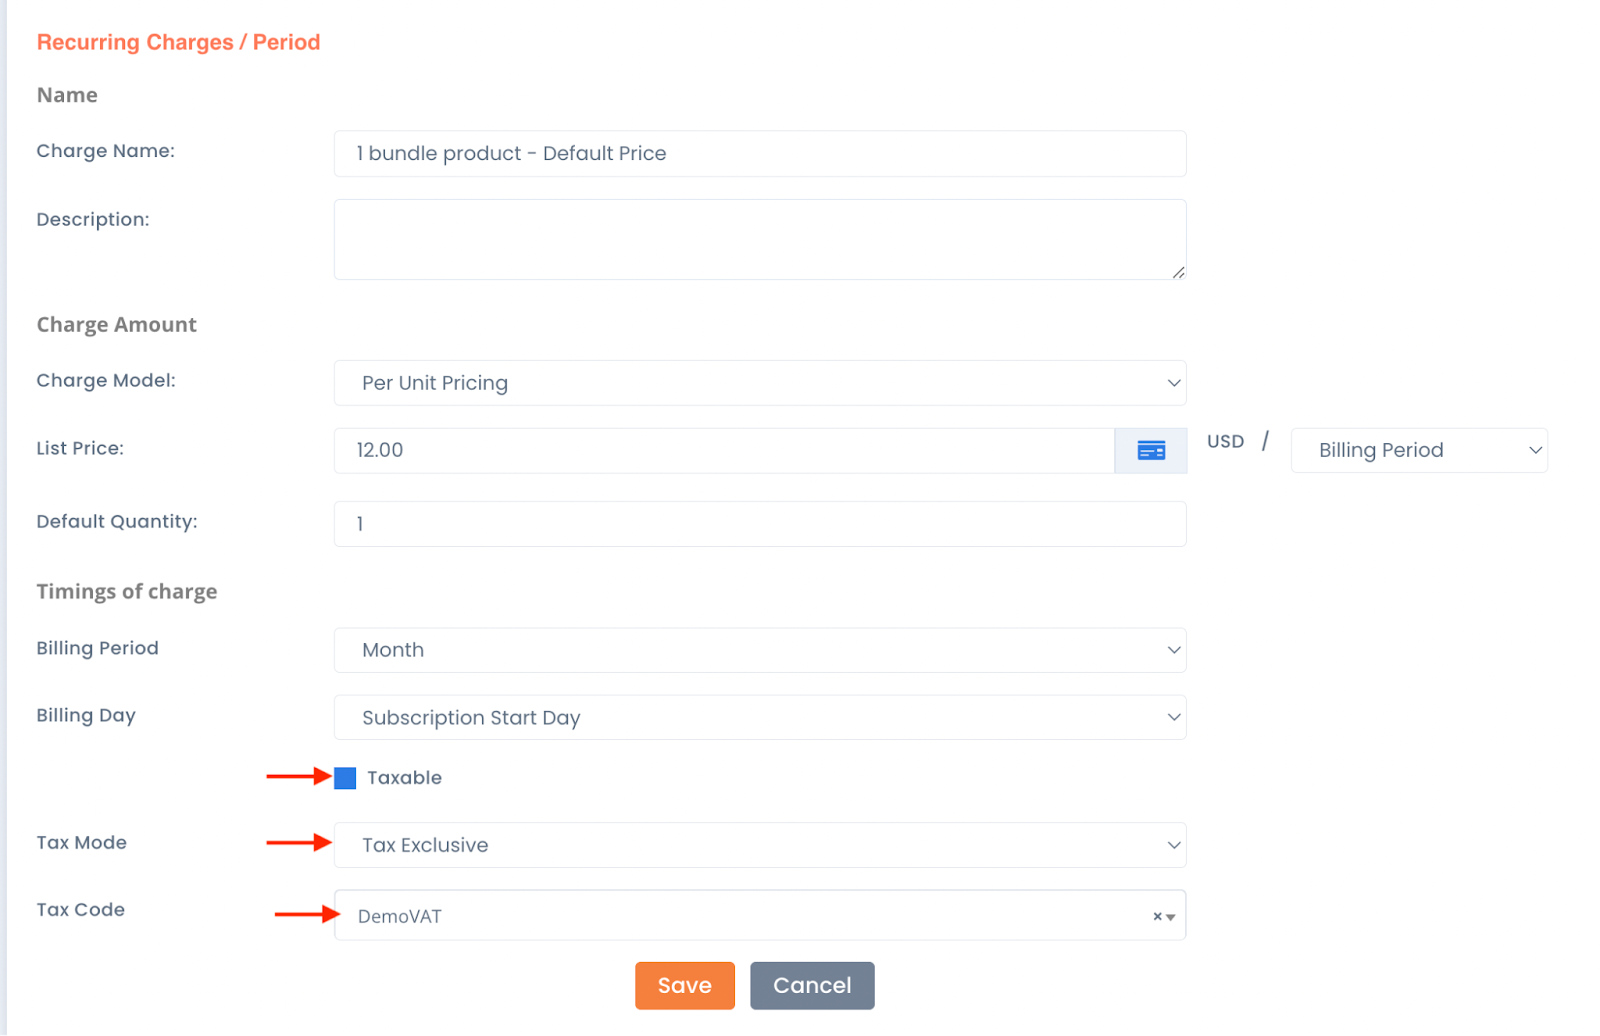Open the Billing Day dropdown
This screenshot has height=1036, width=1600.
tap(760, 718)
